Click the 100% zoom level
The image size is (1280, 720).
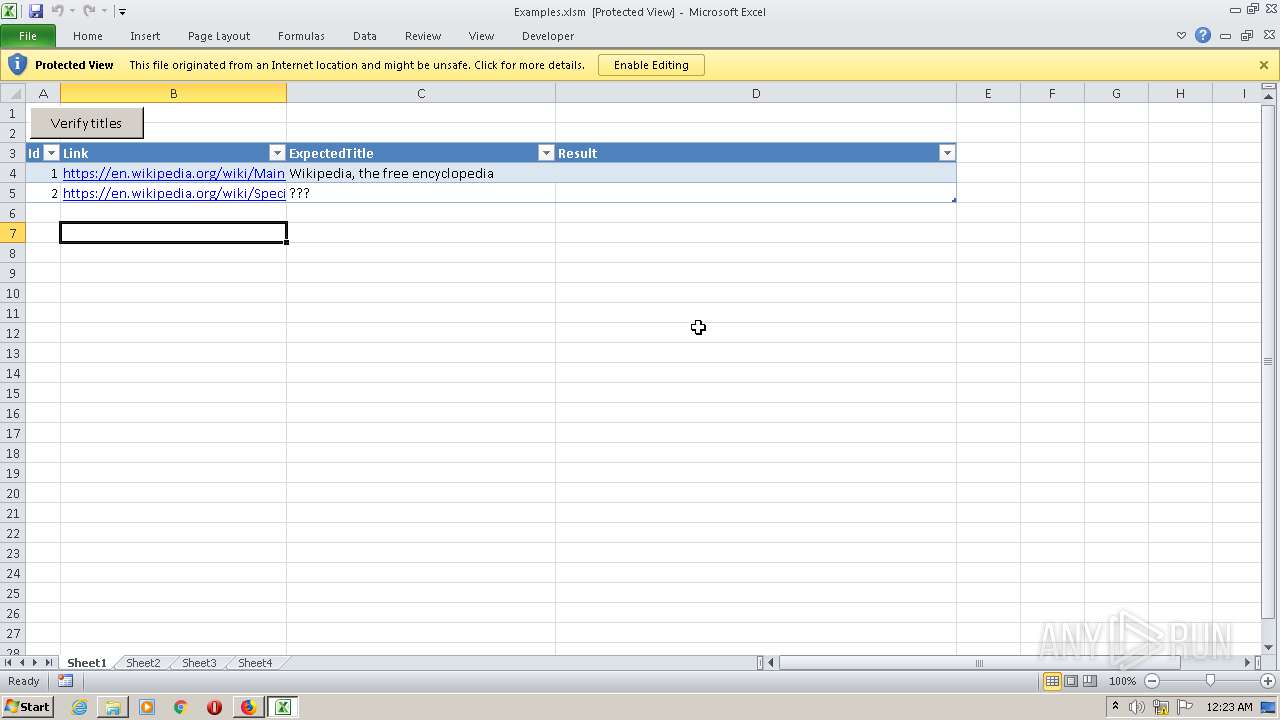click(1122, 681)
